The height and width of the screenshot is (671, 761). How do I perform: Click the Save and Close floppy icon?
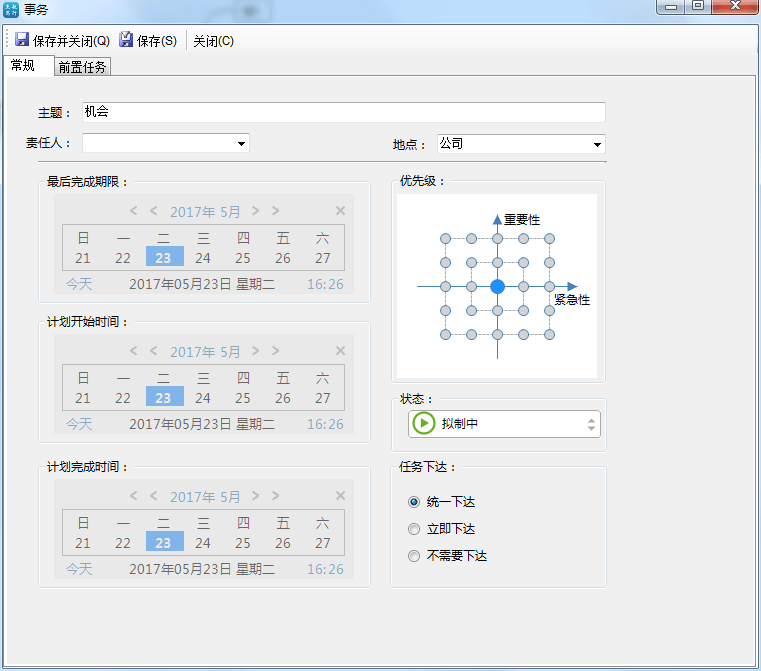click(x=22, y=41)
